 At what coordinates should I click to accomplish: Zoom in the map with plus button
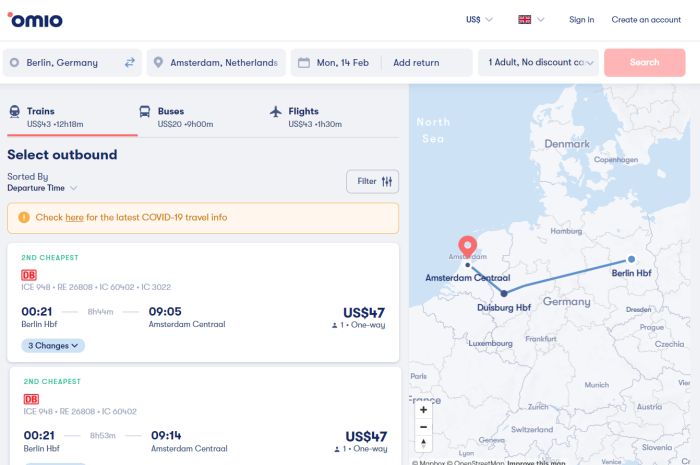(x=423, y=410)
